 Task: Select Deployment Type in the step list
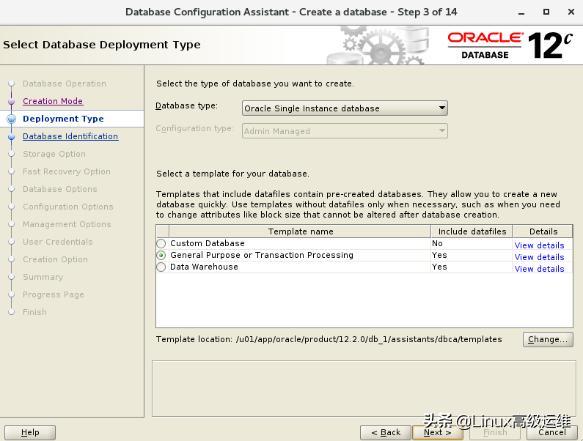pyautogui.click(x=63, y=119)
